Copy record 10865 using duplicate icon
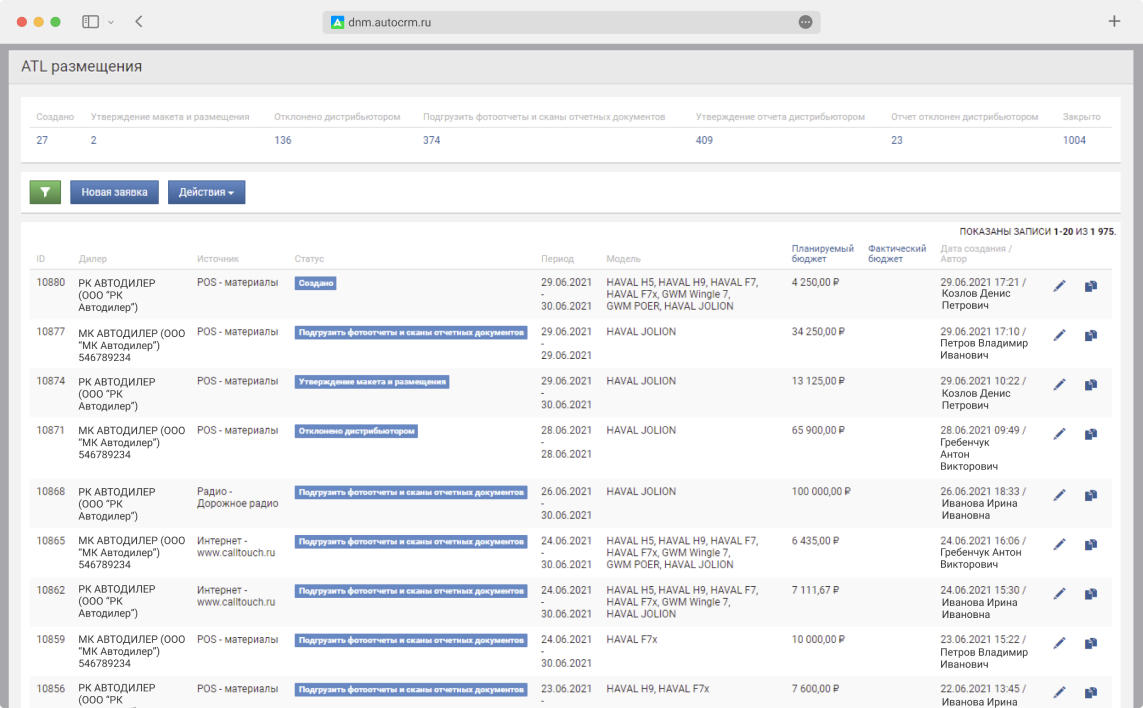This screenshot has width=1143, height=708. tap(1090, 544)
